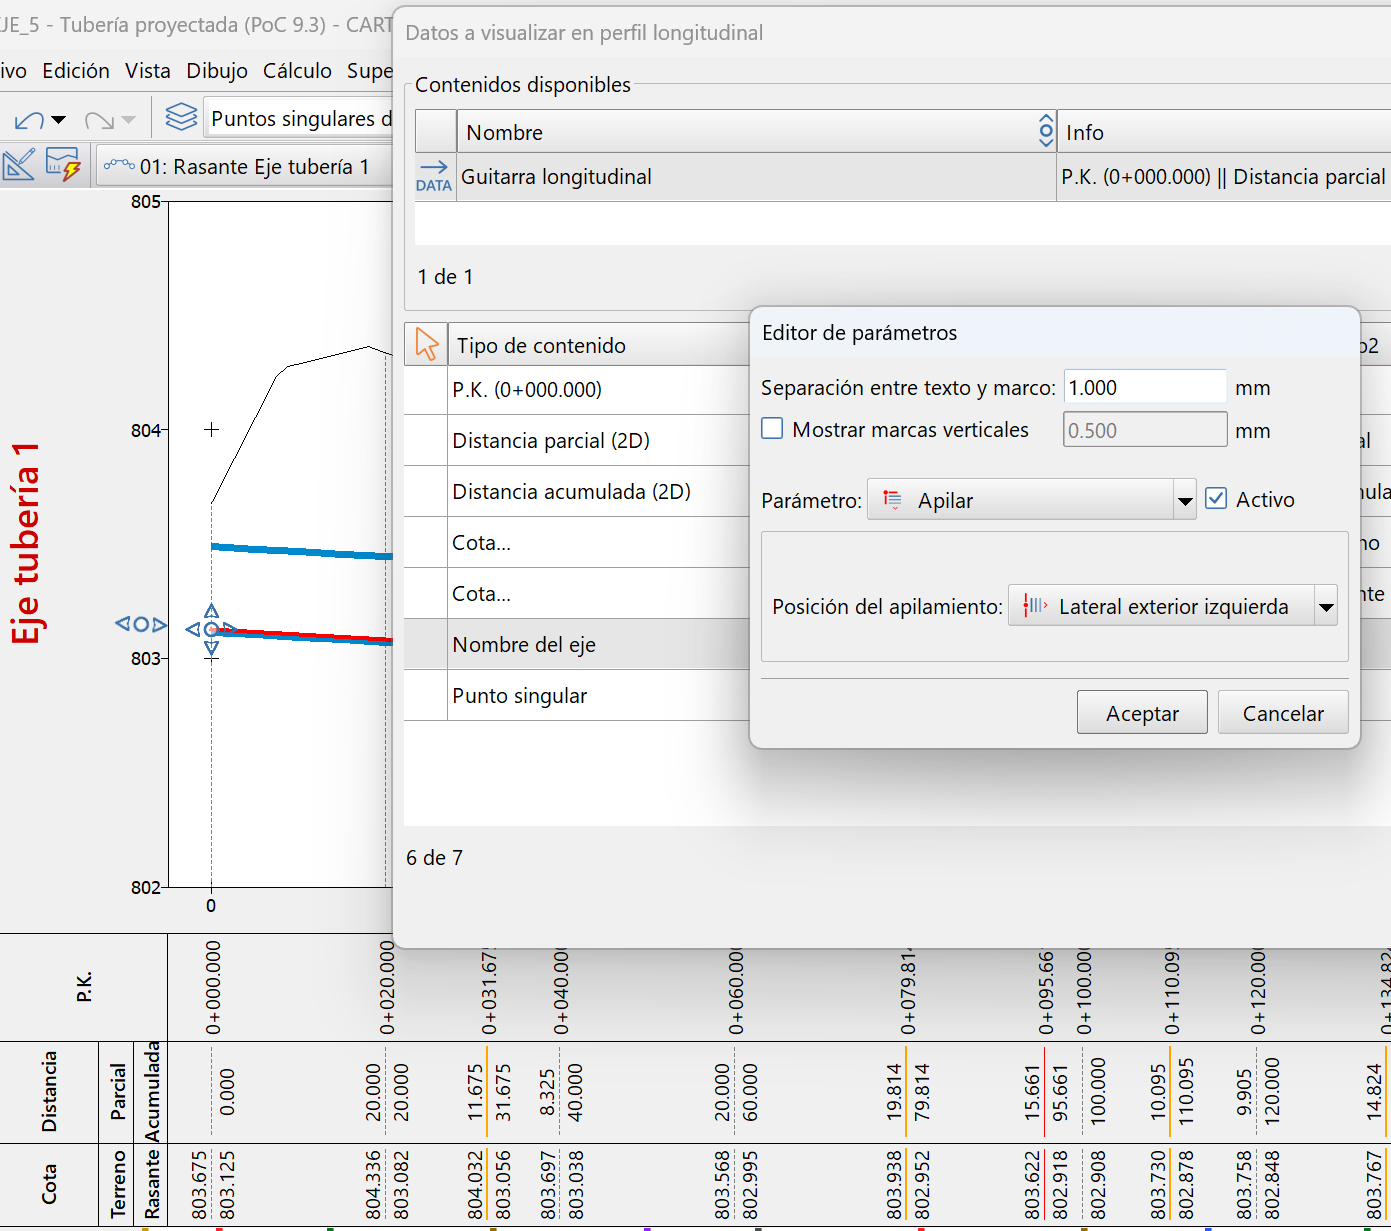Viewport: 1391px width, 1231px height.
Task: Click the Separación entre texto y marco field
Action: 1144,387
